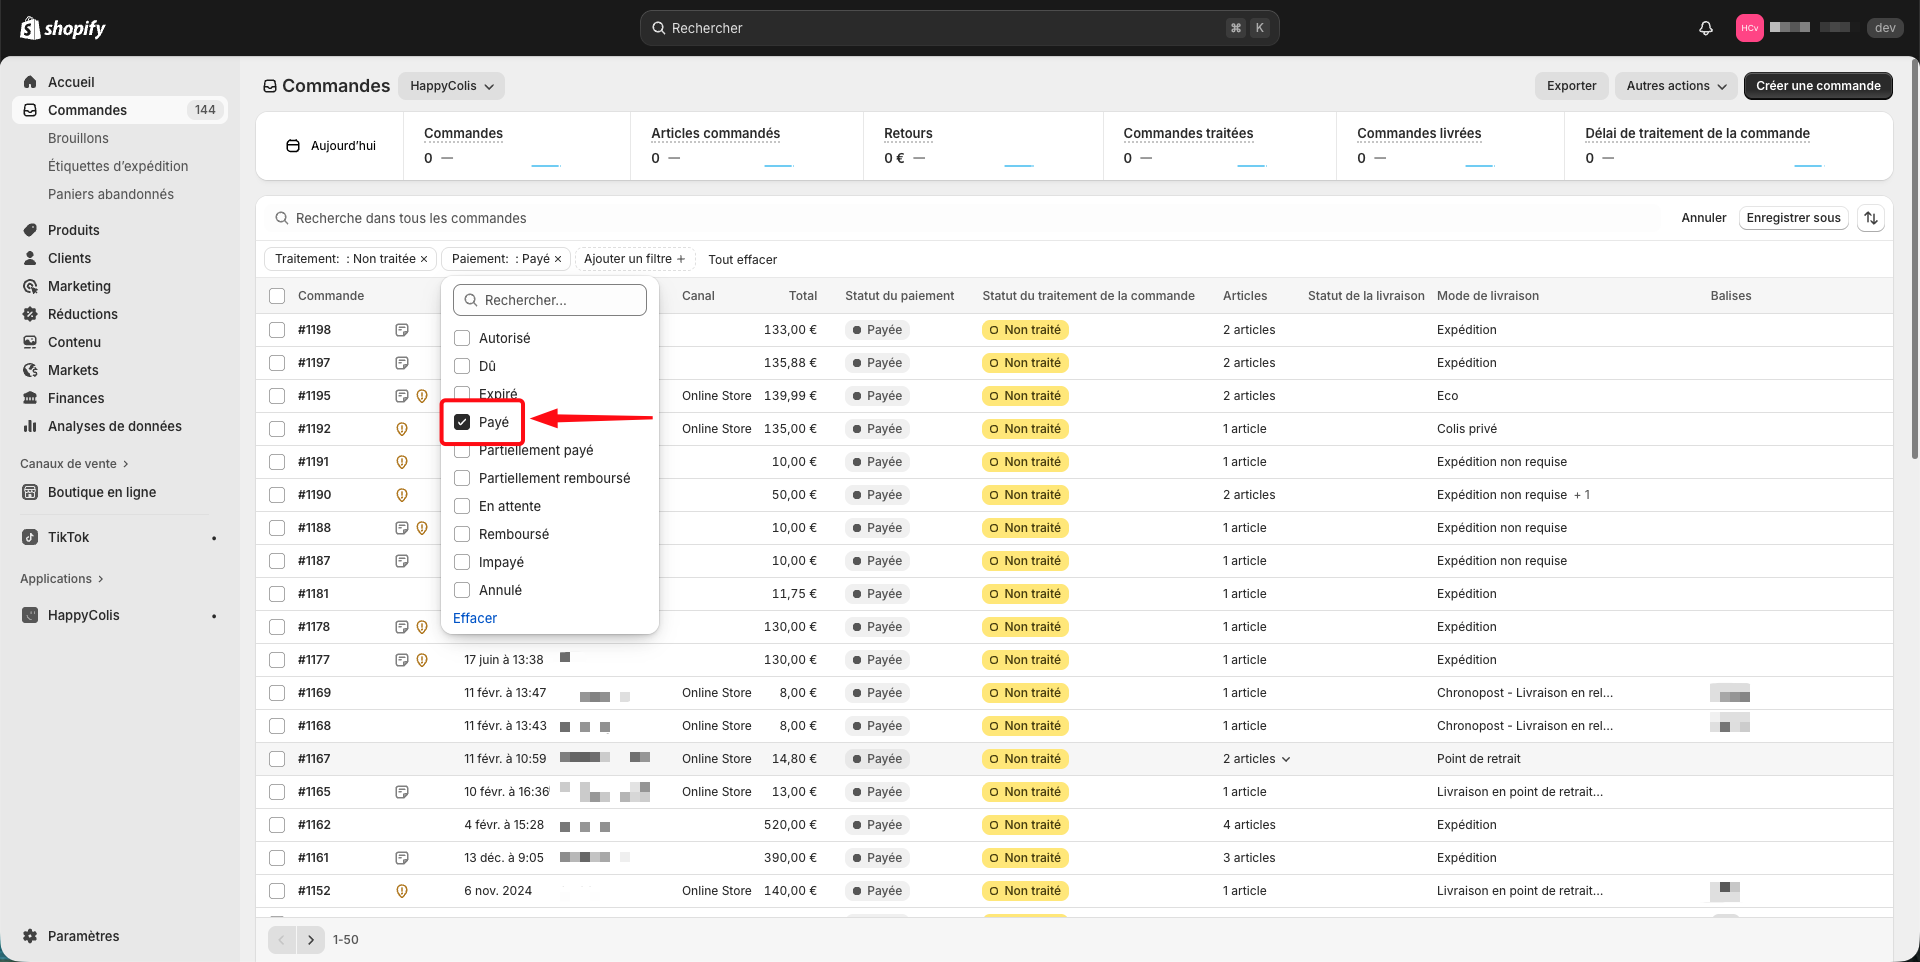1920x962 pixels.
Task: Remove the Paiement Payé filter chip
Action: point(558,259)
